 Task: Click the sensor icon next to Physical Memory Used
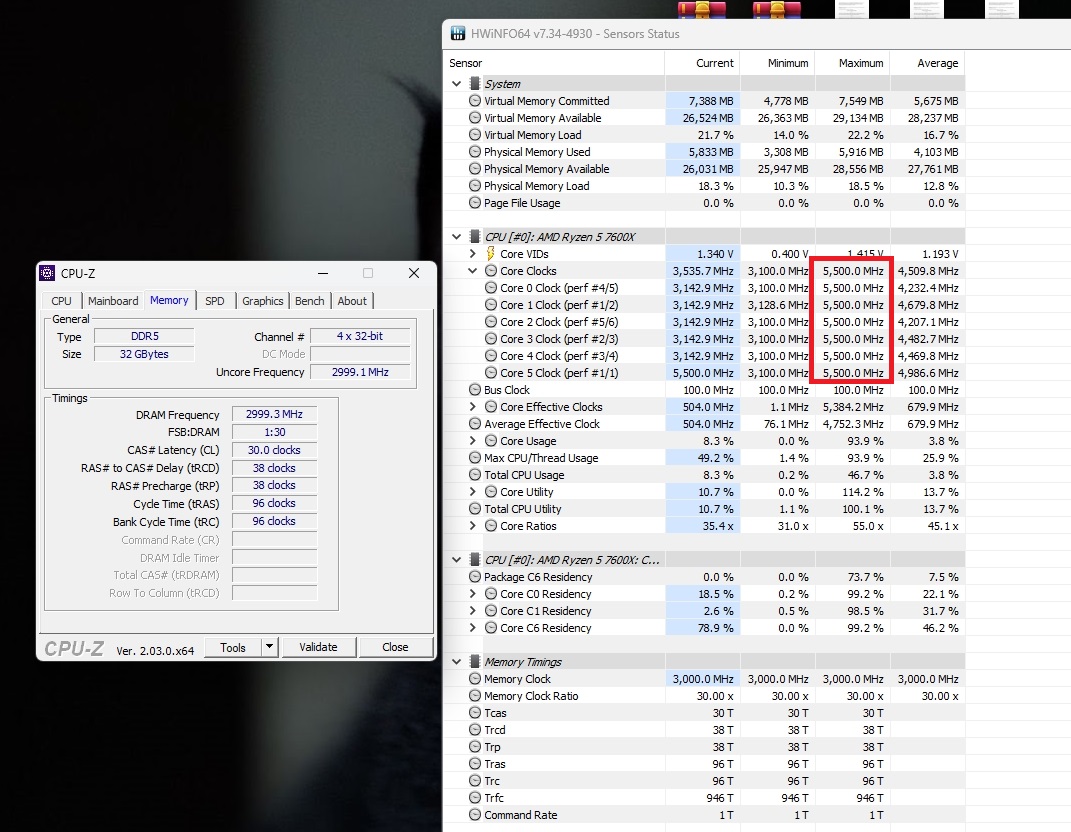coord(475,152)
